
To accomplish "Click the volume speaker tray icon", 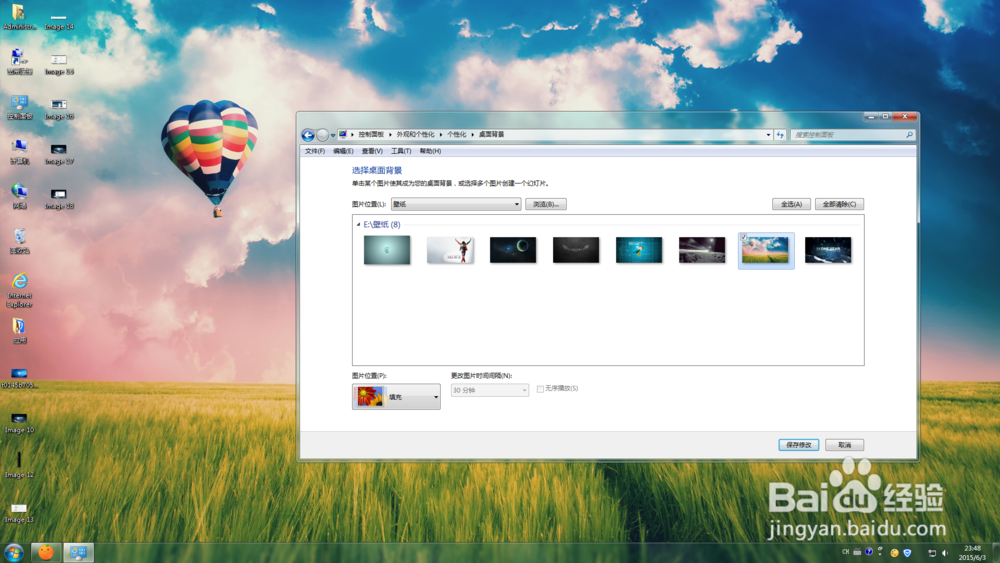I will point(945,553).
